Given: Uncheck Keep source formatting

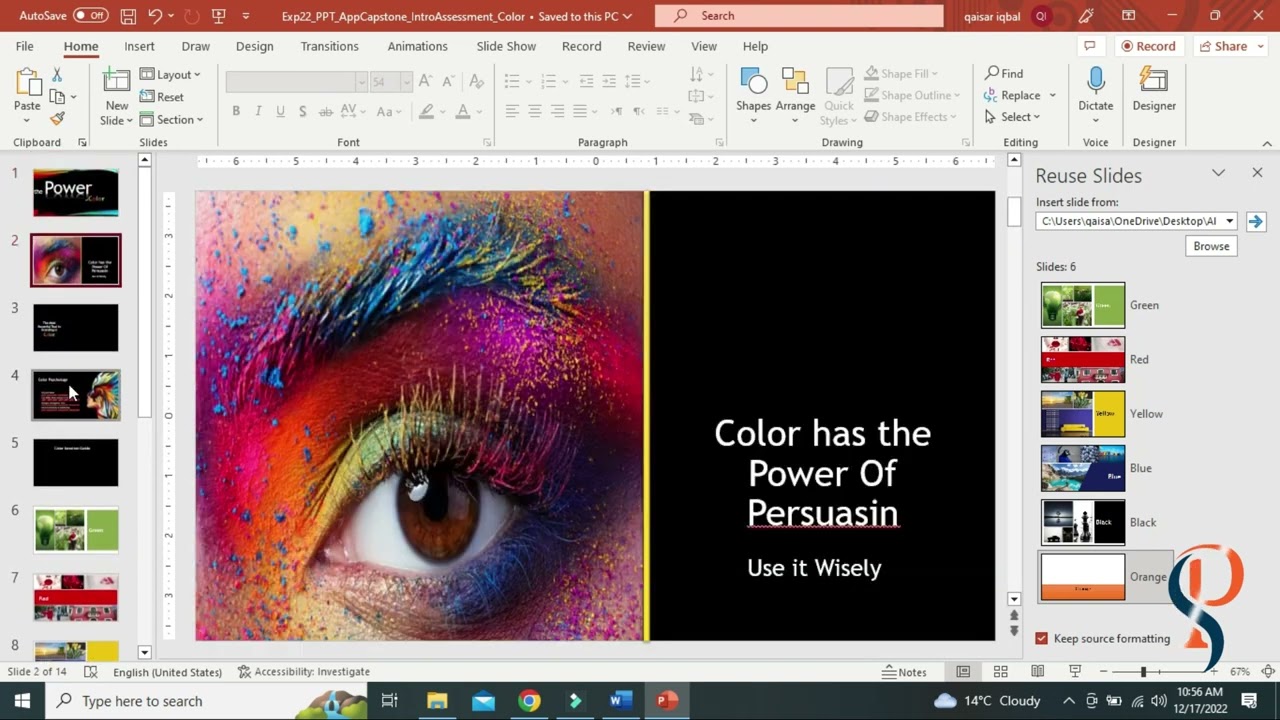Looking at the screenshot, I should pos(1042,638).
